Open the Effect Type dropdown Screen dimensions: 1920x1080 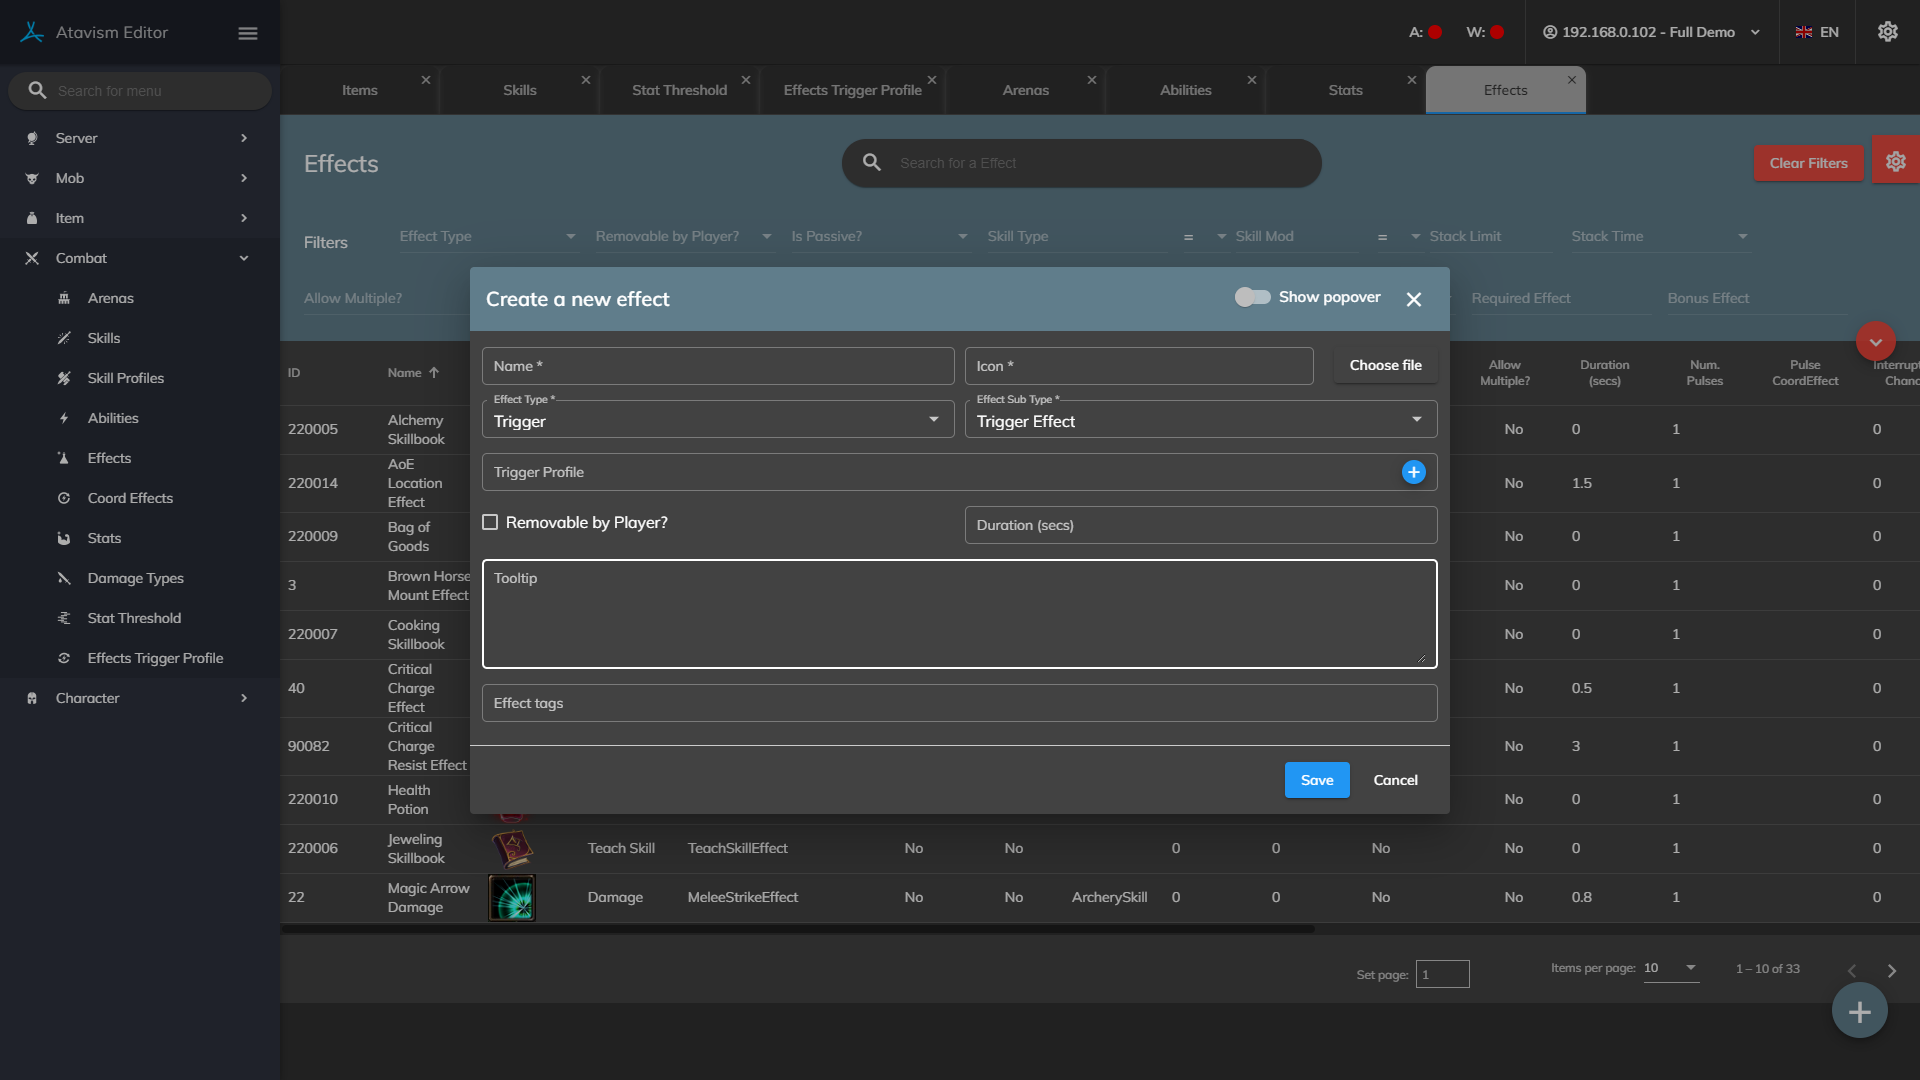pos(717,421)
